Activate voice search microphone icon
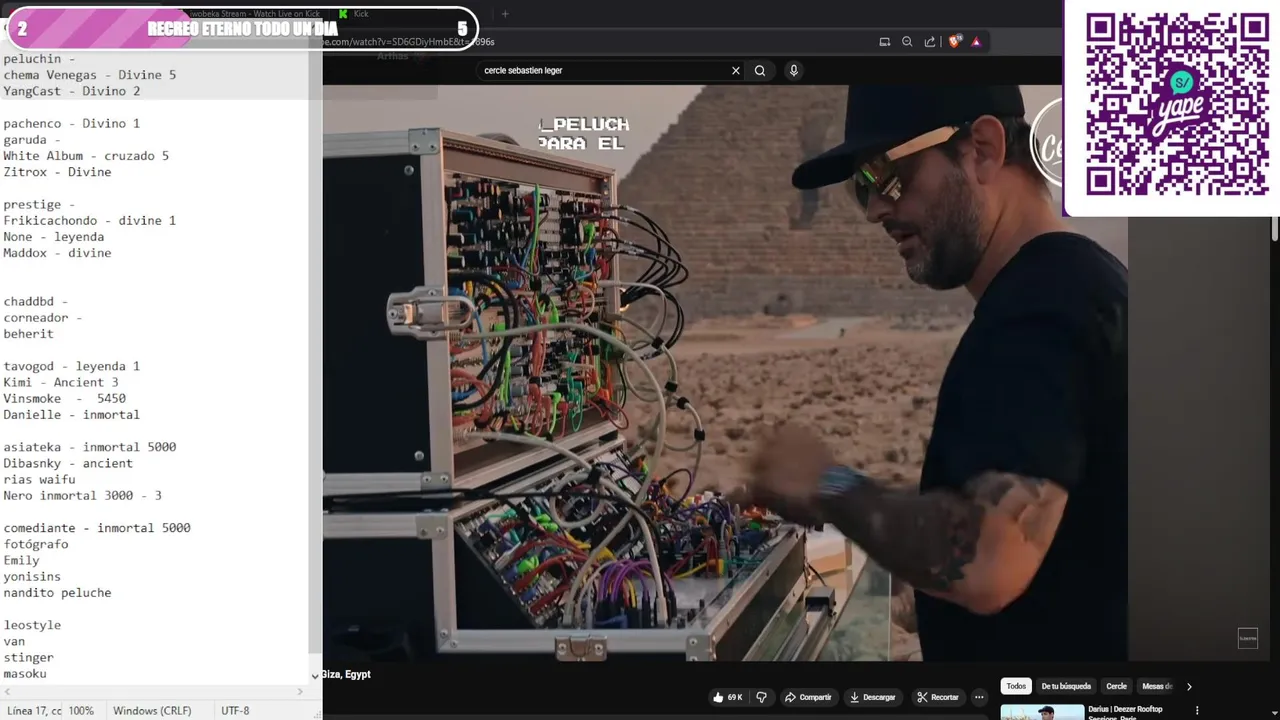Image resolution: width=1280 pixels, height=720 pixels. [x=794, y=71]
